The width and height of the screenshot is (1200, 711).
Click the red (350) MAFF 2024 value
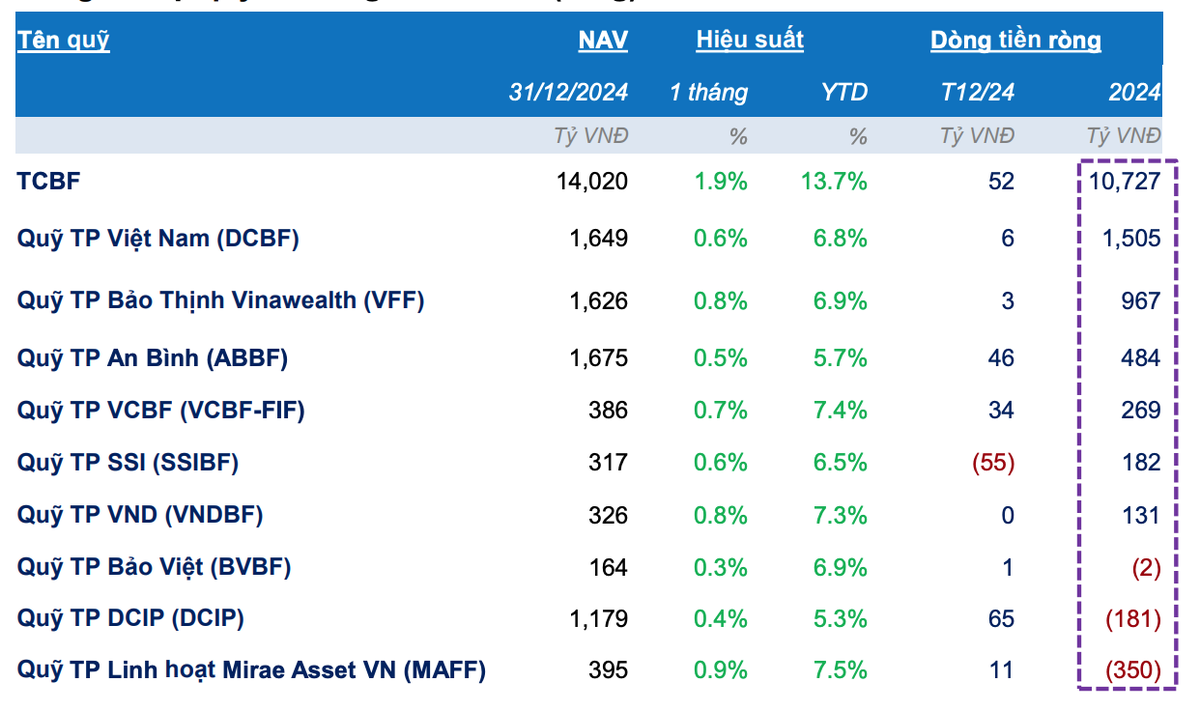click(1133, 671)
